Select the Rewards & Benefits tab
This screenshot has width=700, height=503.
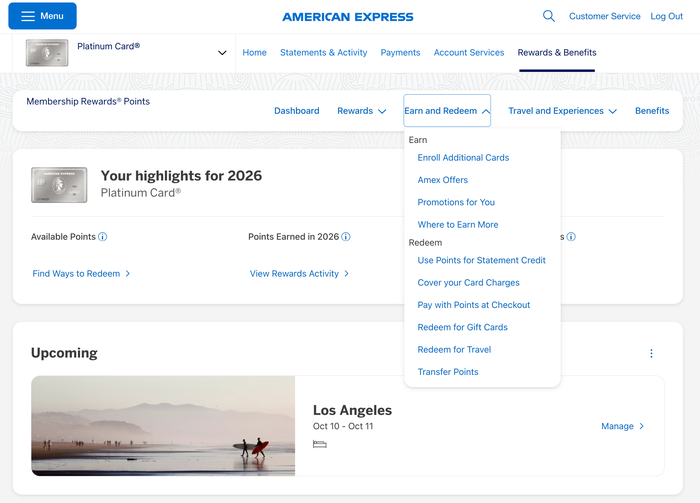[x=557, y=53]
